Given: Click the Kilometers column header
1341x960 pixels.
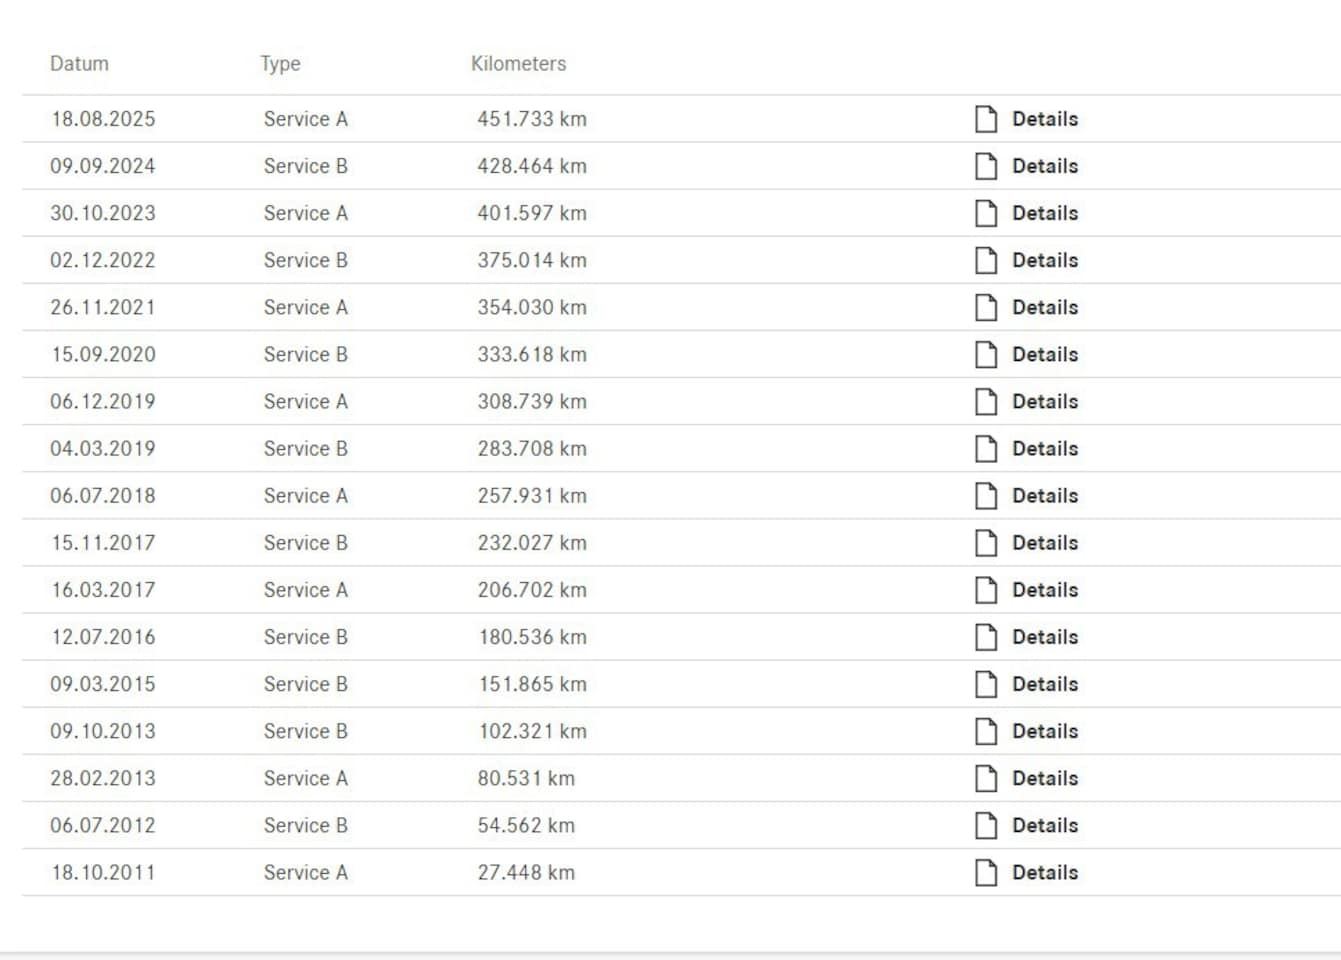Looking at the screenshot, I should (518, 63).
